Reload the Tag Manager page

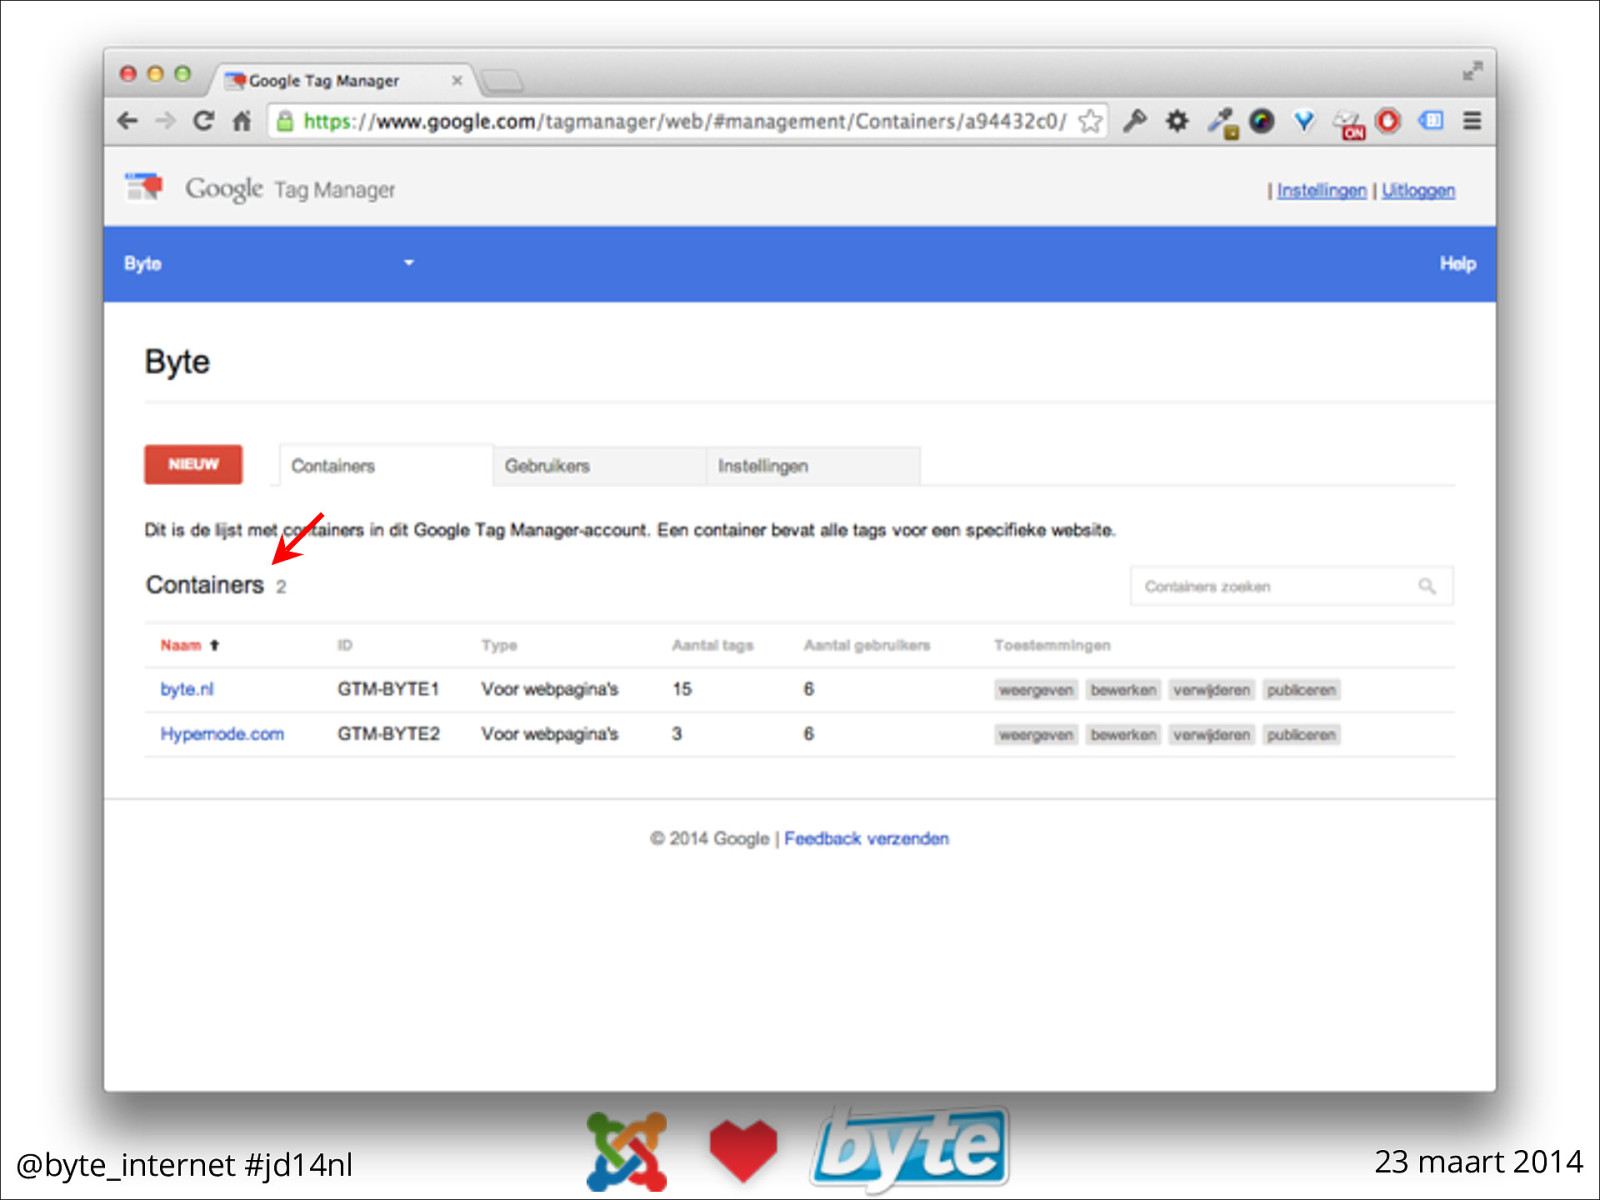(x=203, y=121)
